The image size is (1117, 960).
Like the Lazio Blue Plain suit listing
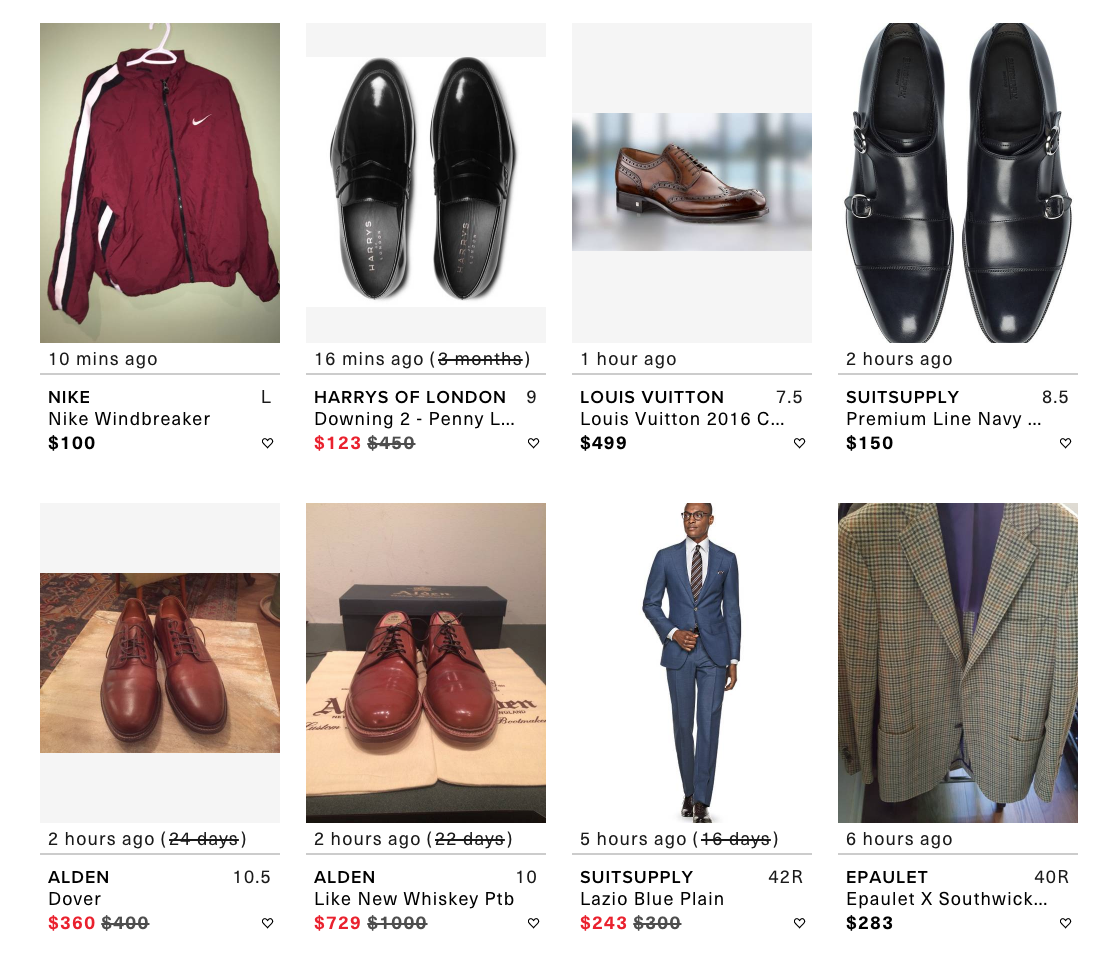(799, 924)
